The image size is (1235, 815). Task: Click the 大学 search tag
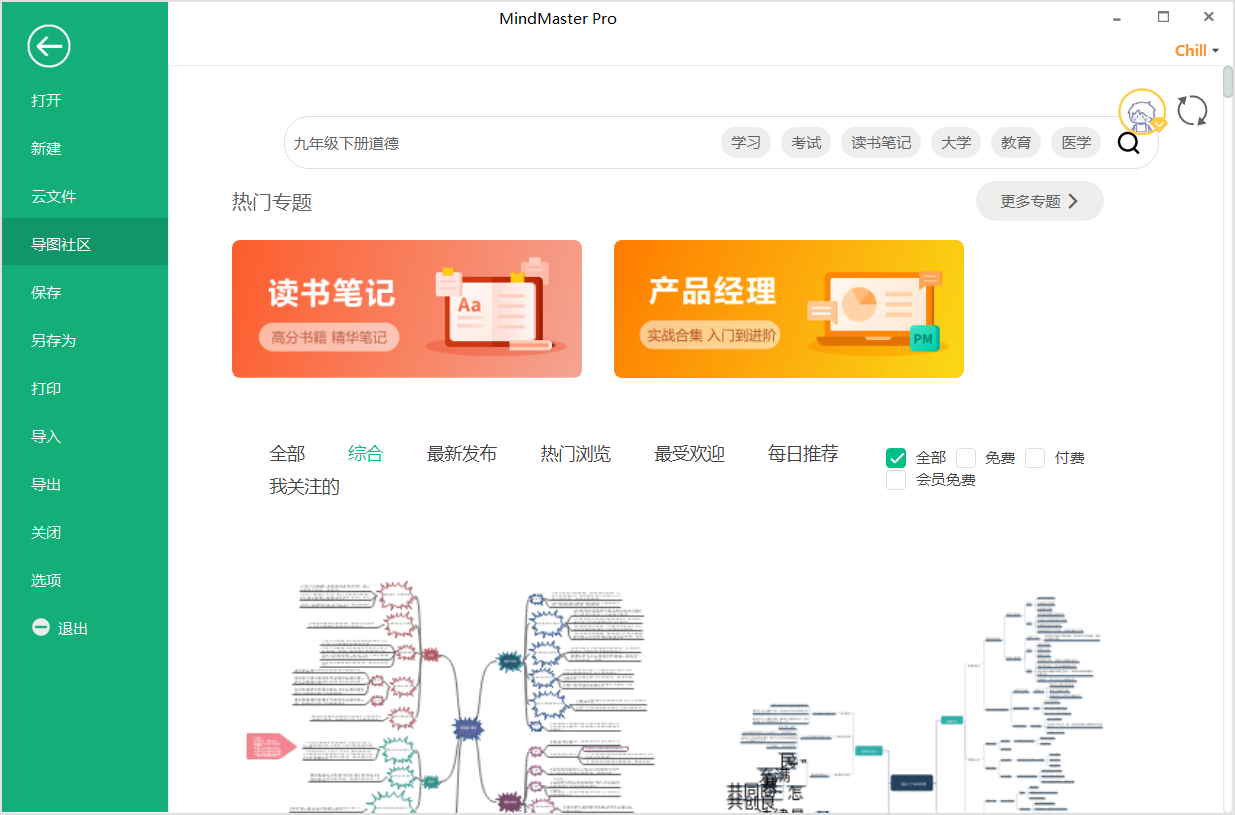point(956,143)
